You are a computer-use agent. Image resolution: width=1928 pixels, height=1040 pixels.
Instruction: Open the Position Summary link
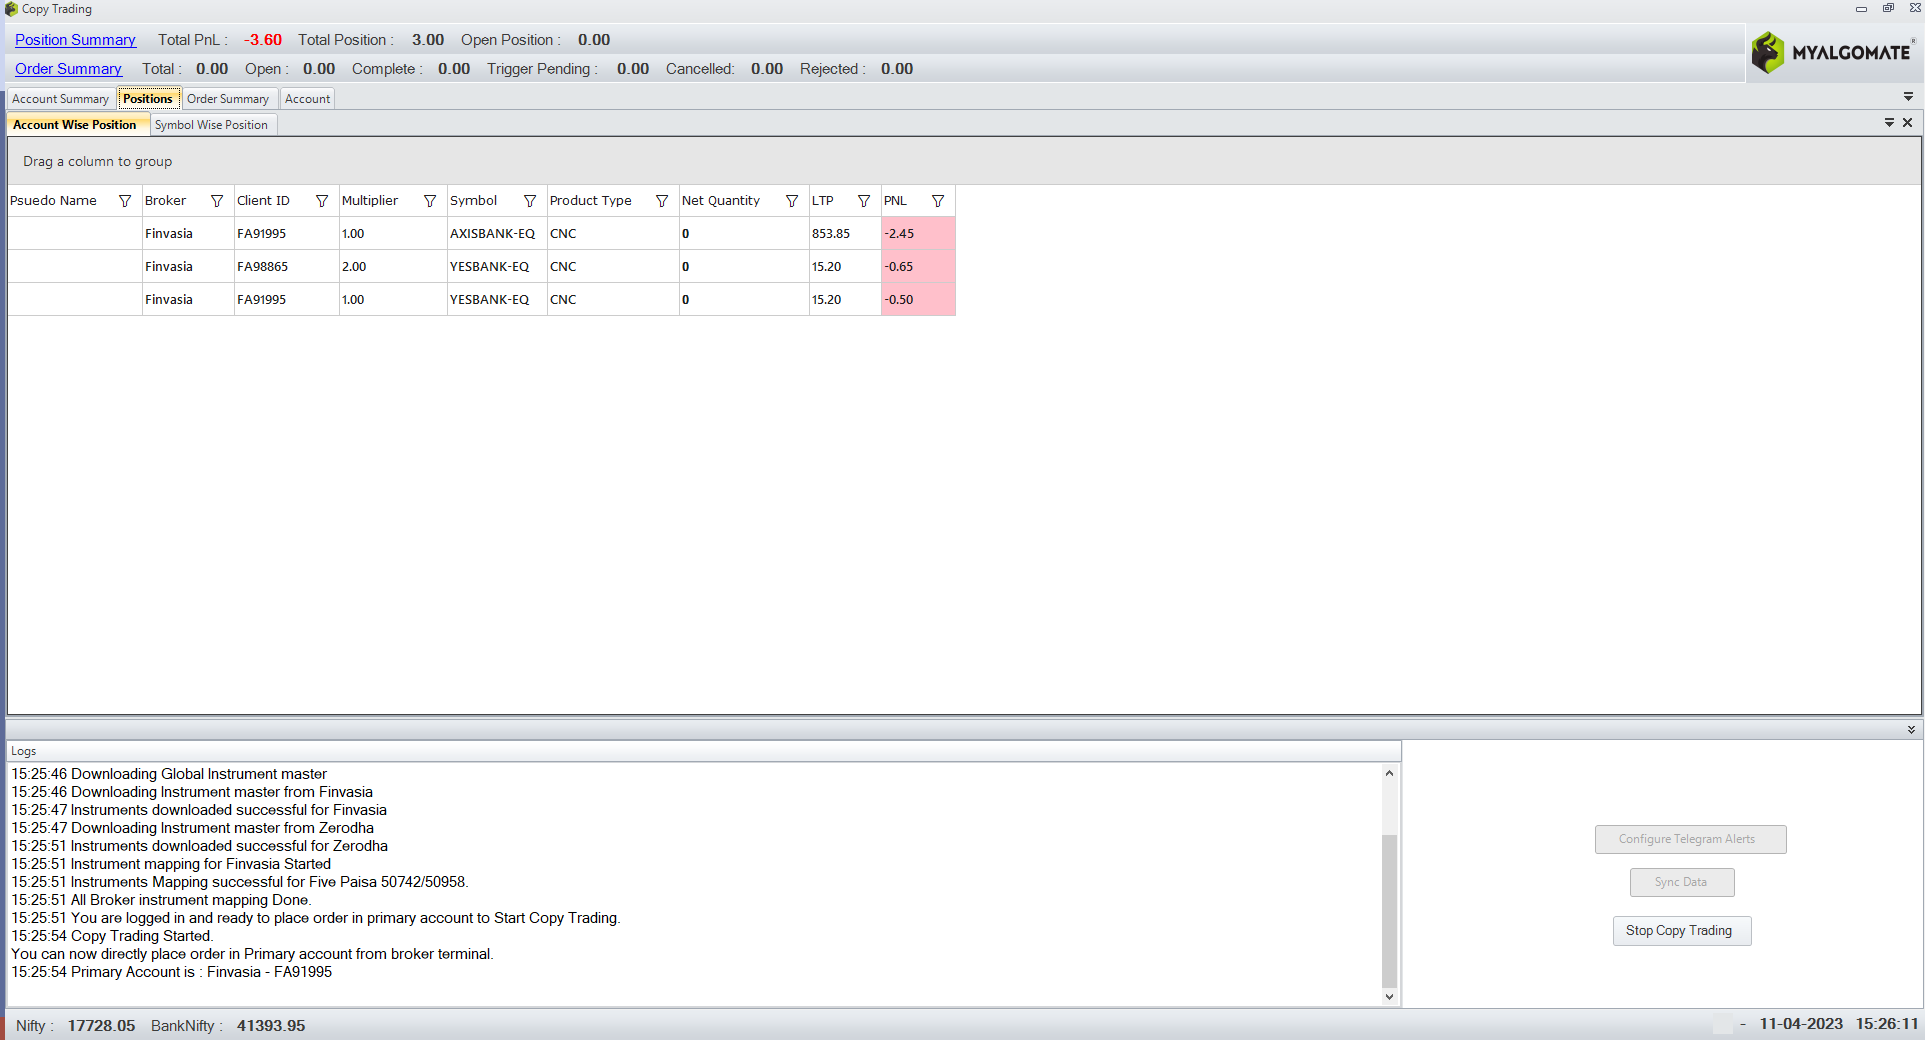[x=75, y=39]
